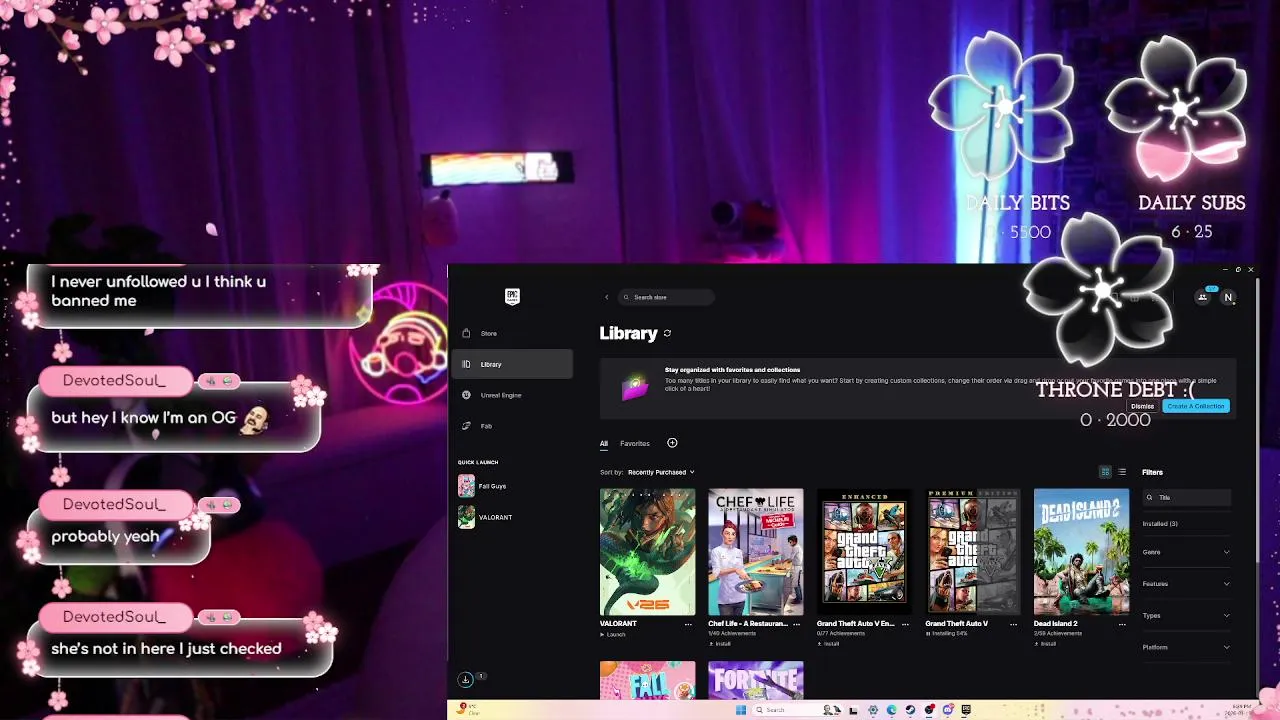Click Installing 54% status under GTA V

pos(947,634)
